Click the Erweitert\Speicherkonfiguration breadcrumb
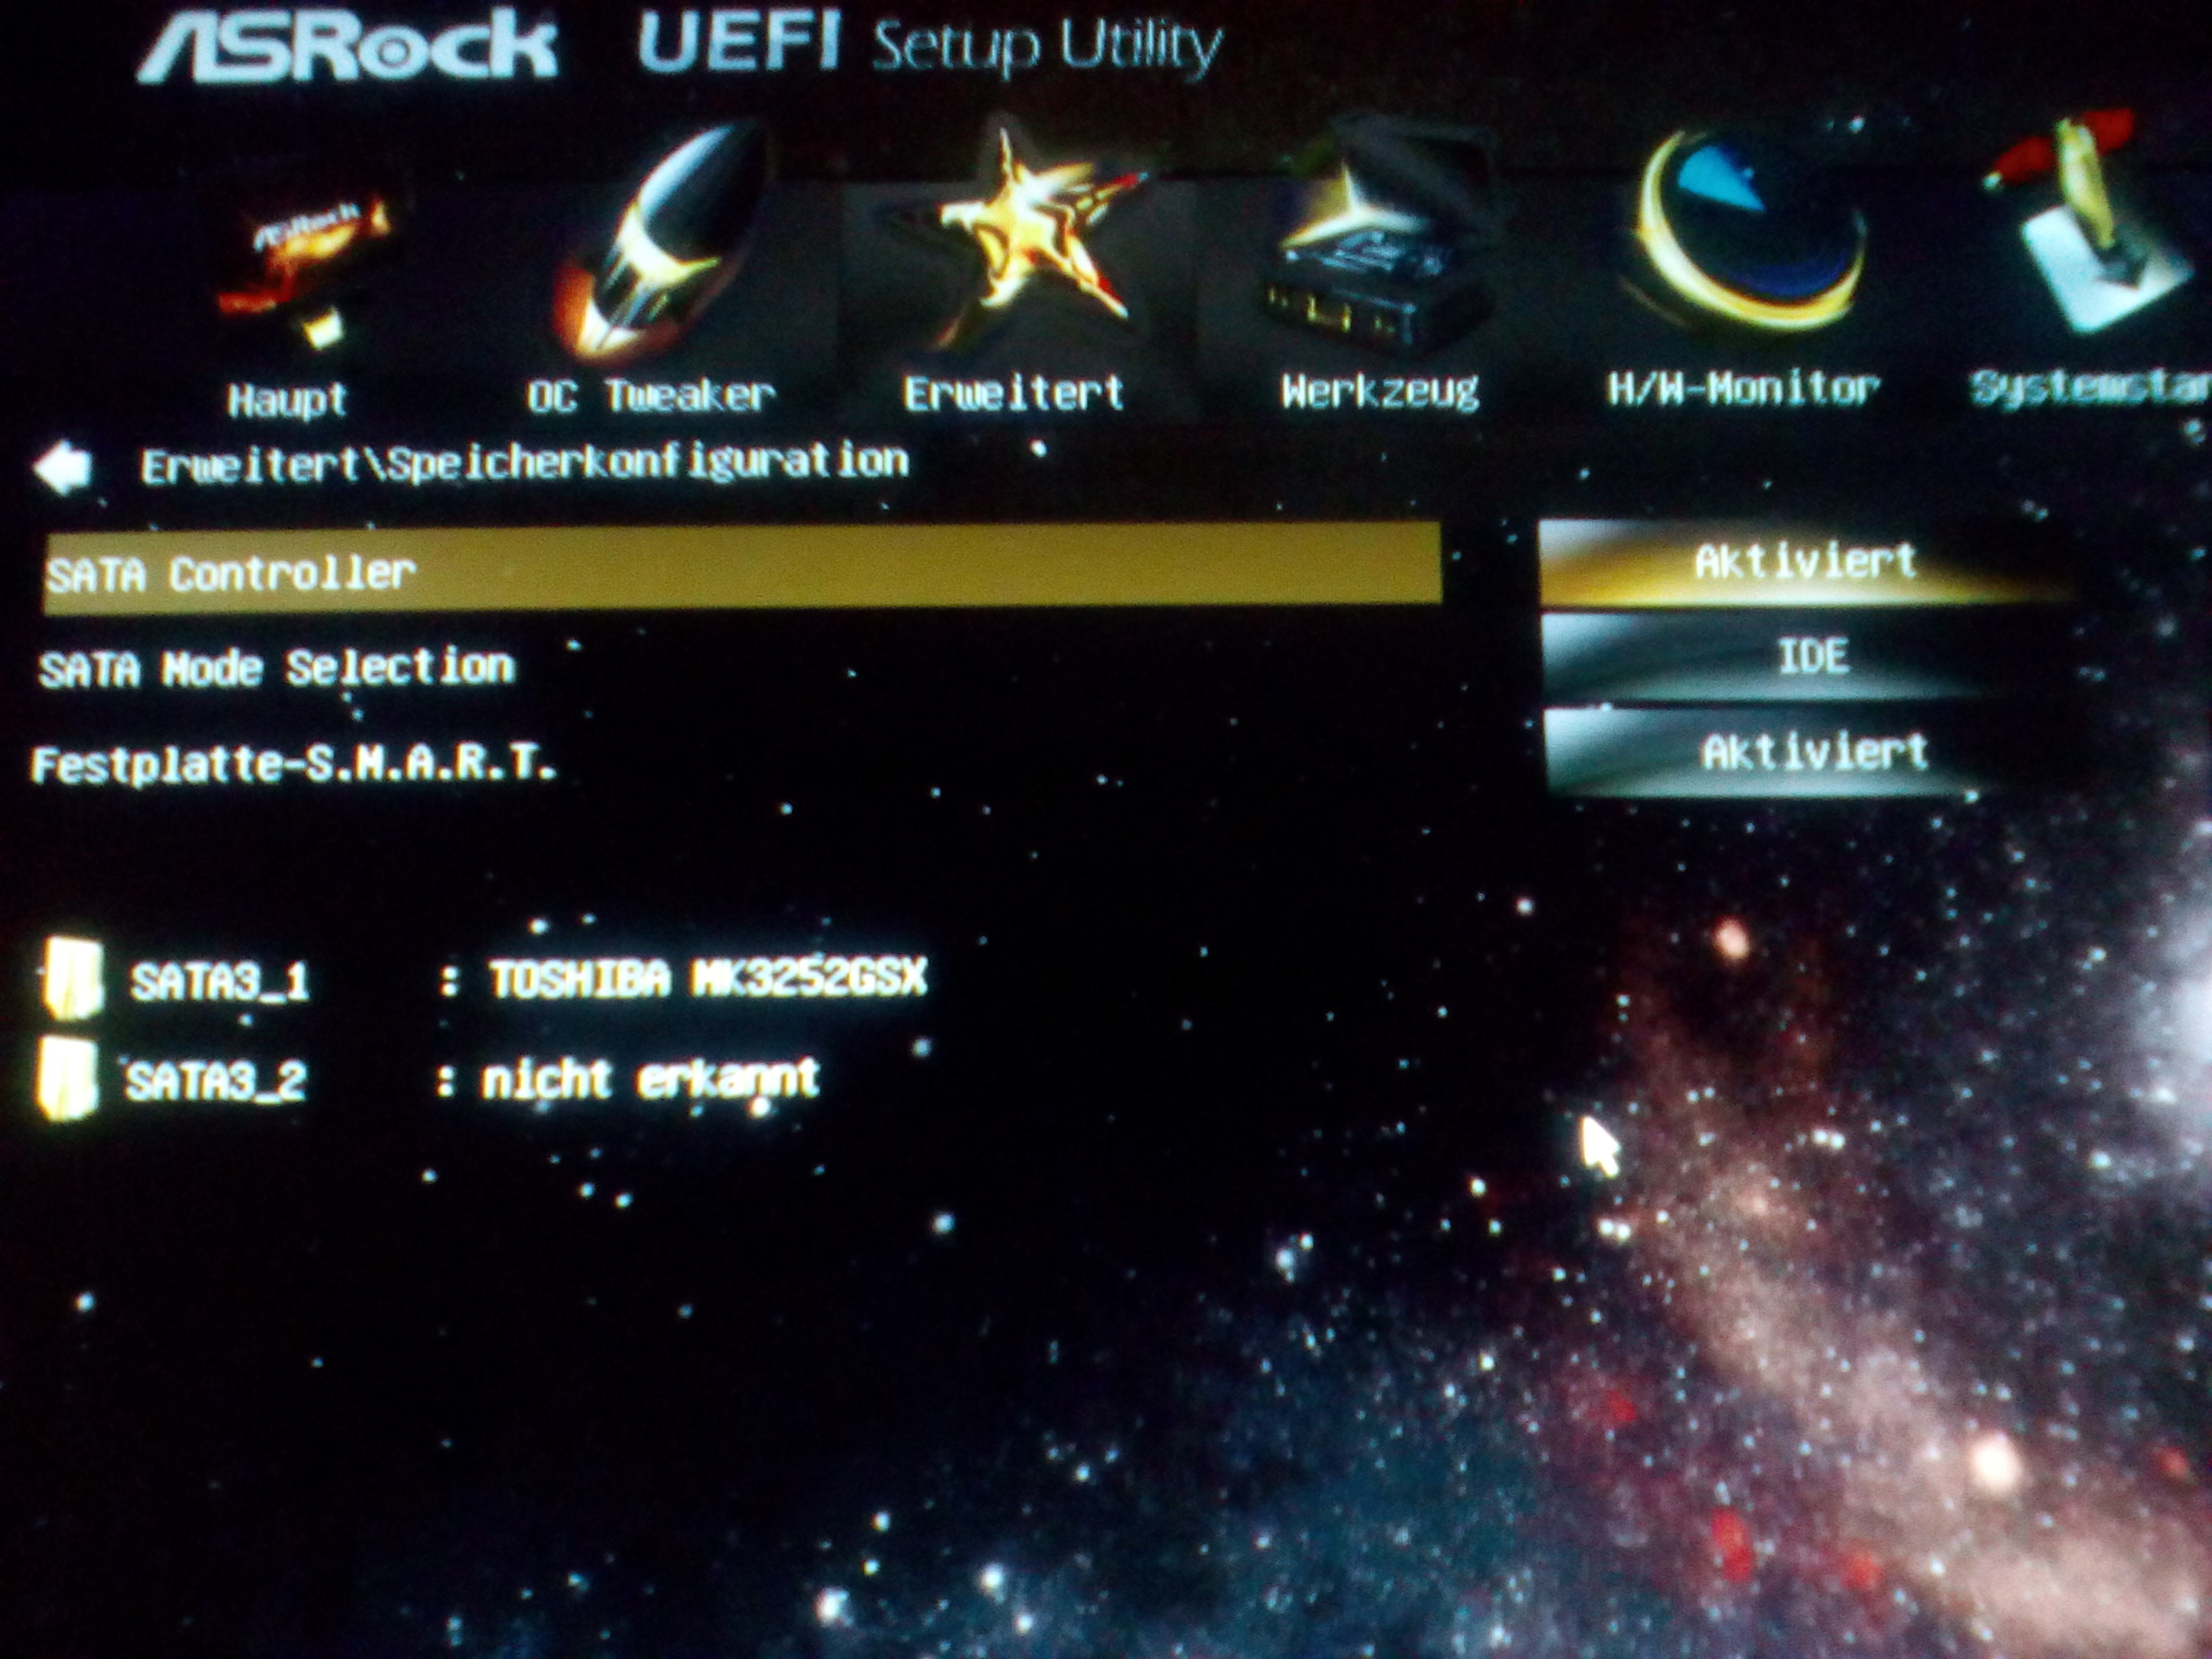The image size is (2212, 1659). pyautogui.click(x=524, y=464)
